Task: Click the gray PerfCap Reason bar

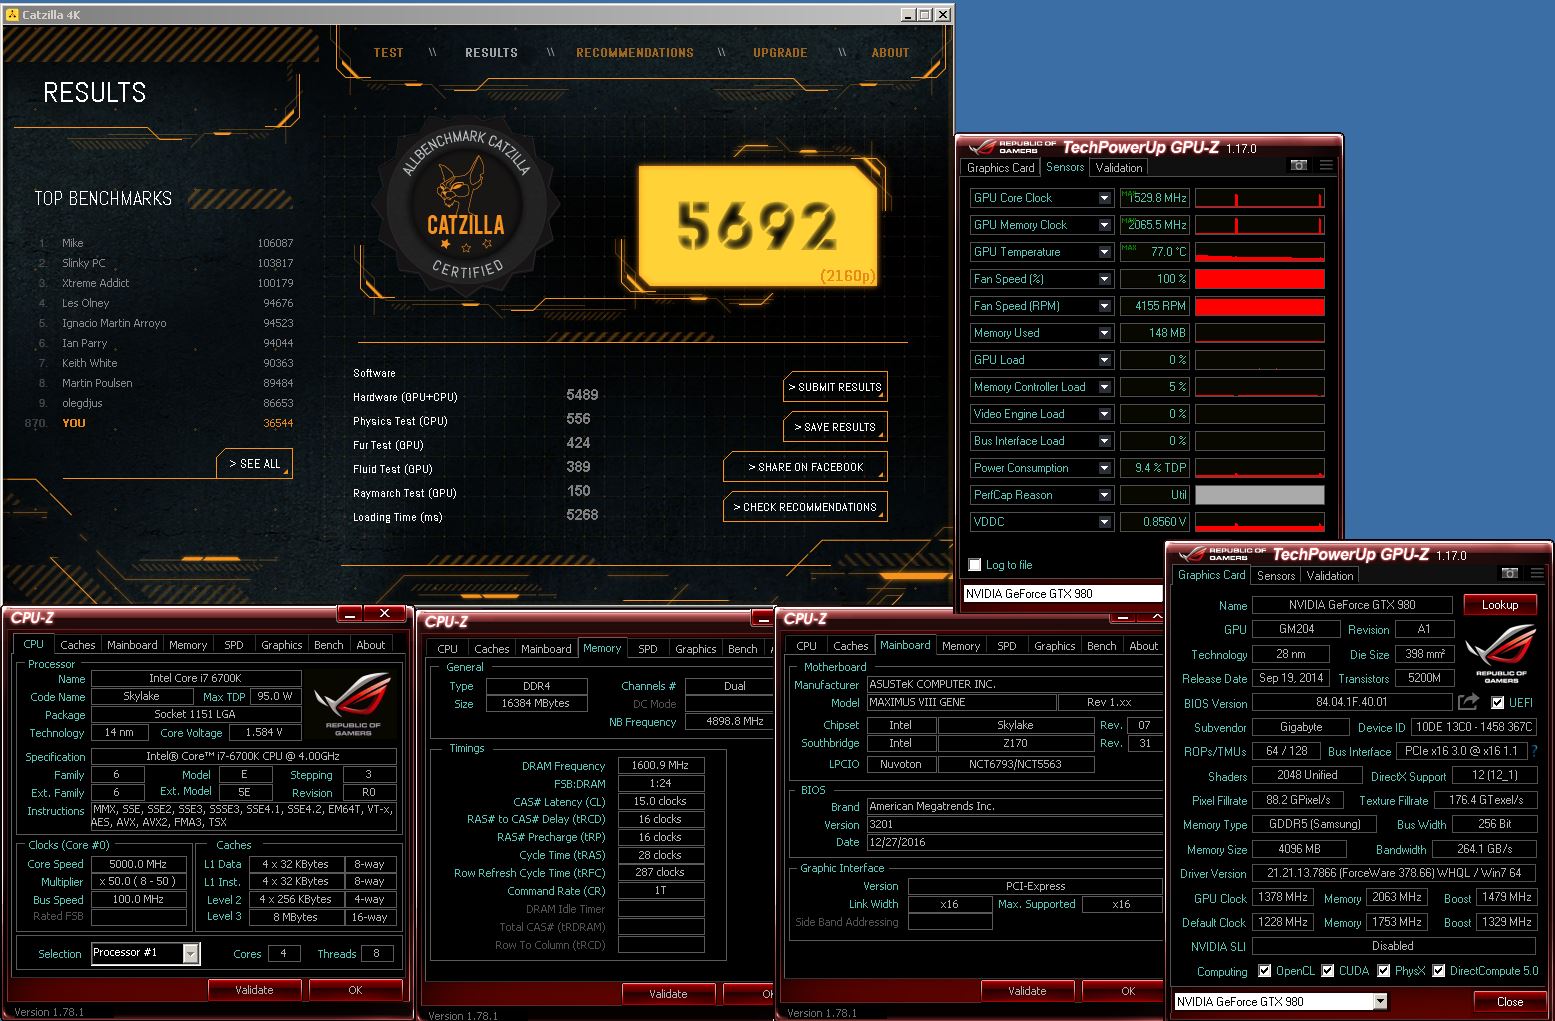Action: tap(1260, 495)
